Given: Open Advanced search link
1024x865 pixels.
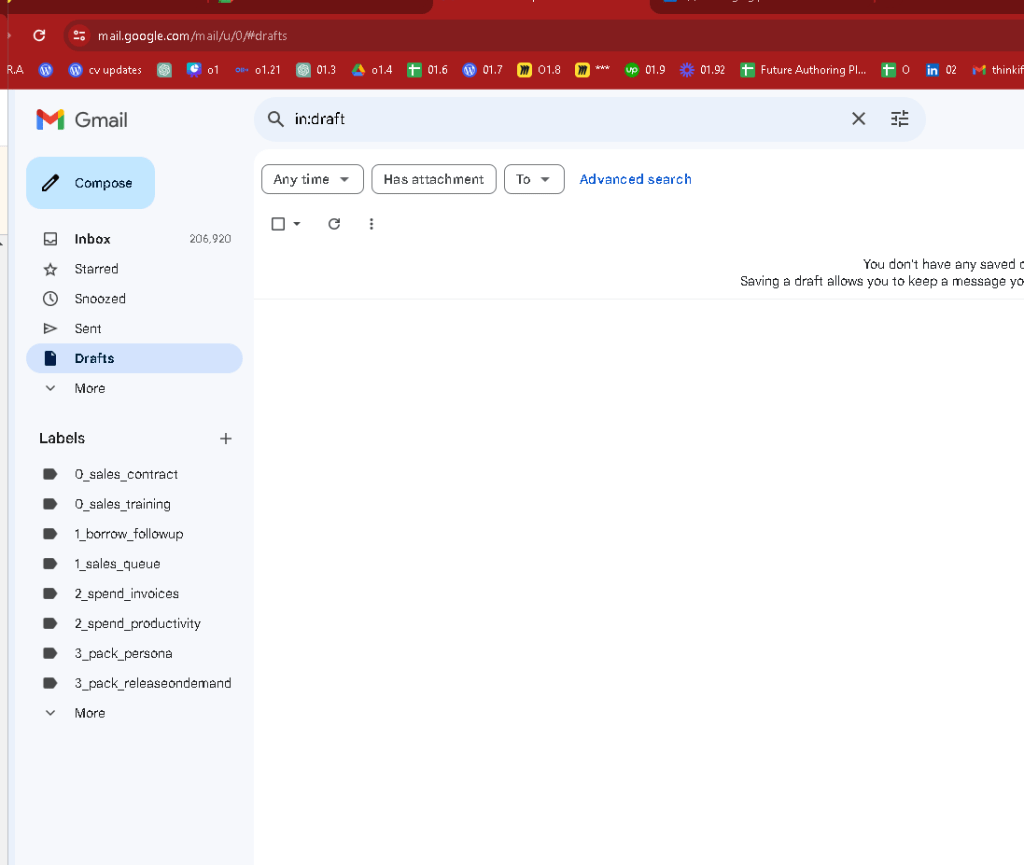Looking at the screenshot, I should pos(635,179).
